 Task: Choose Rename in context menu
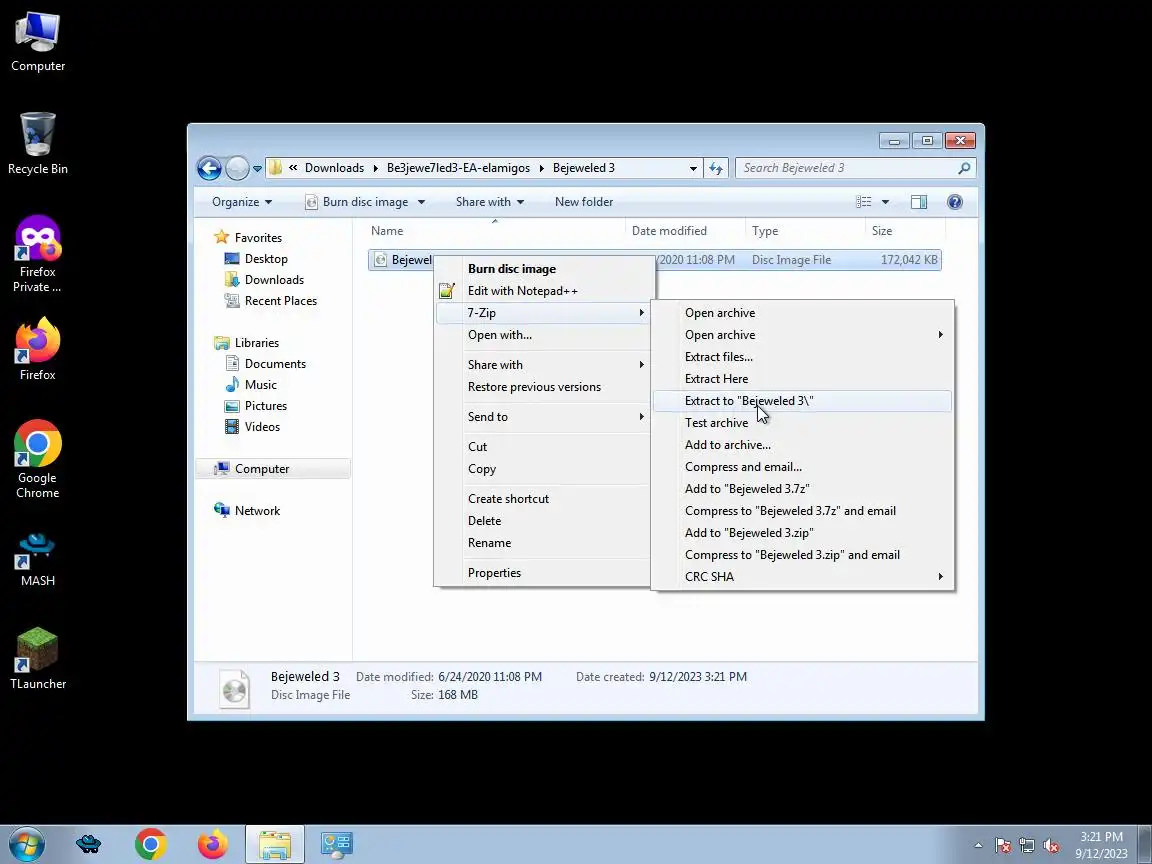(x=542, y=543)
